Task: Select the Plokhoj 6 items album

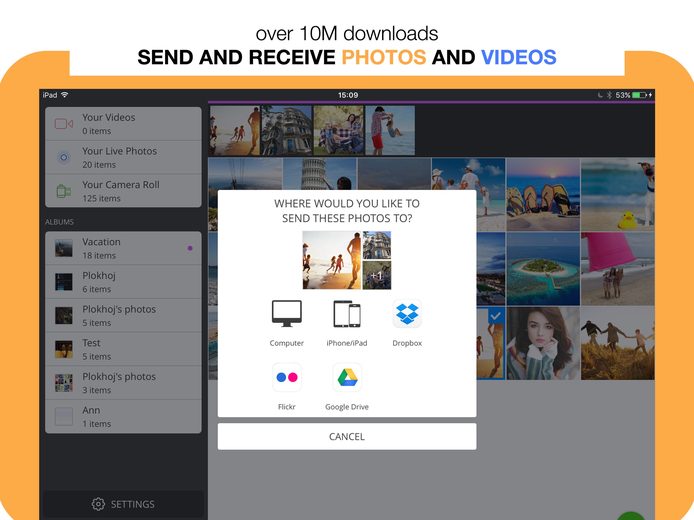Action: point(123,282)
